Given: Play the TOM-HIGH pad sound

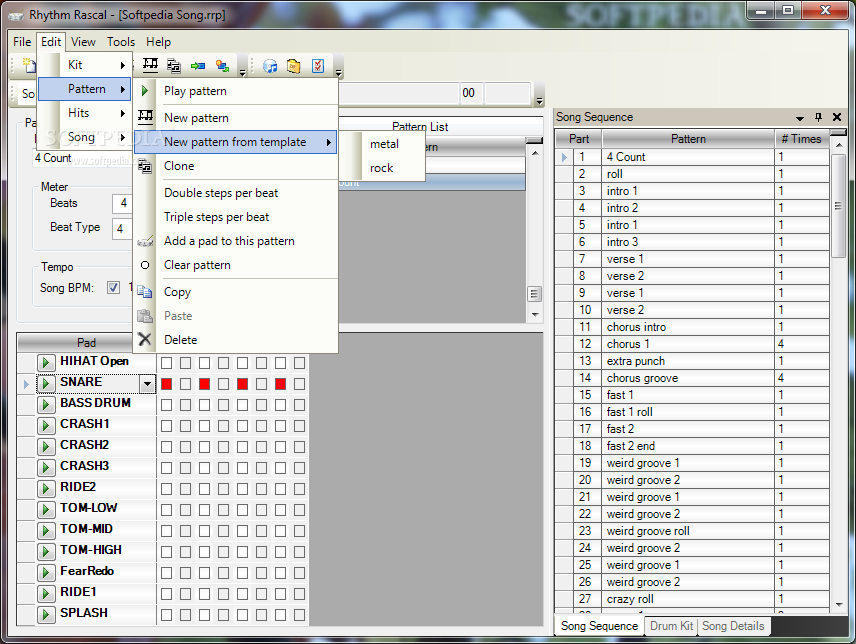Looking at the screenshot, I should [x=46, y=552].
